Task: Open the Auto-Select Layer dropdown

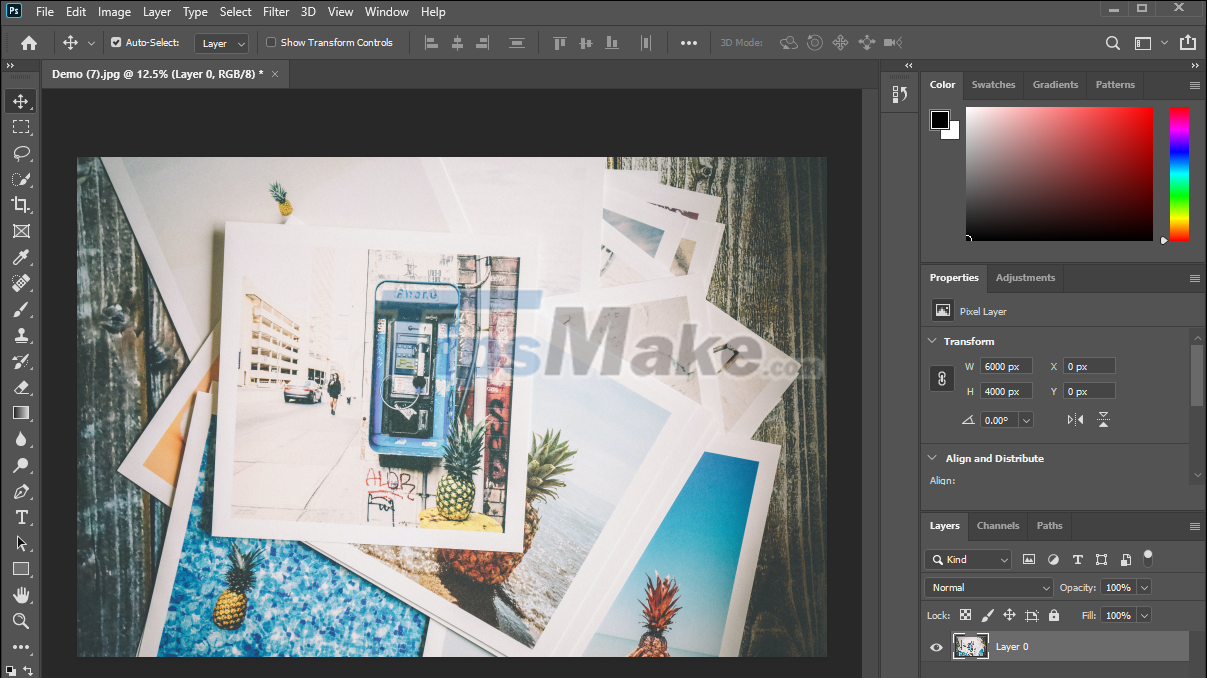Action: [222, 43]
